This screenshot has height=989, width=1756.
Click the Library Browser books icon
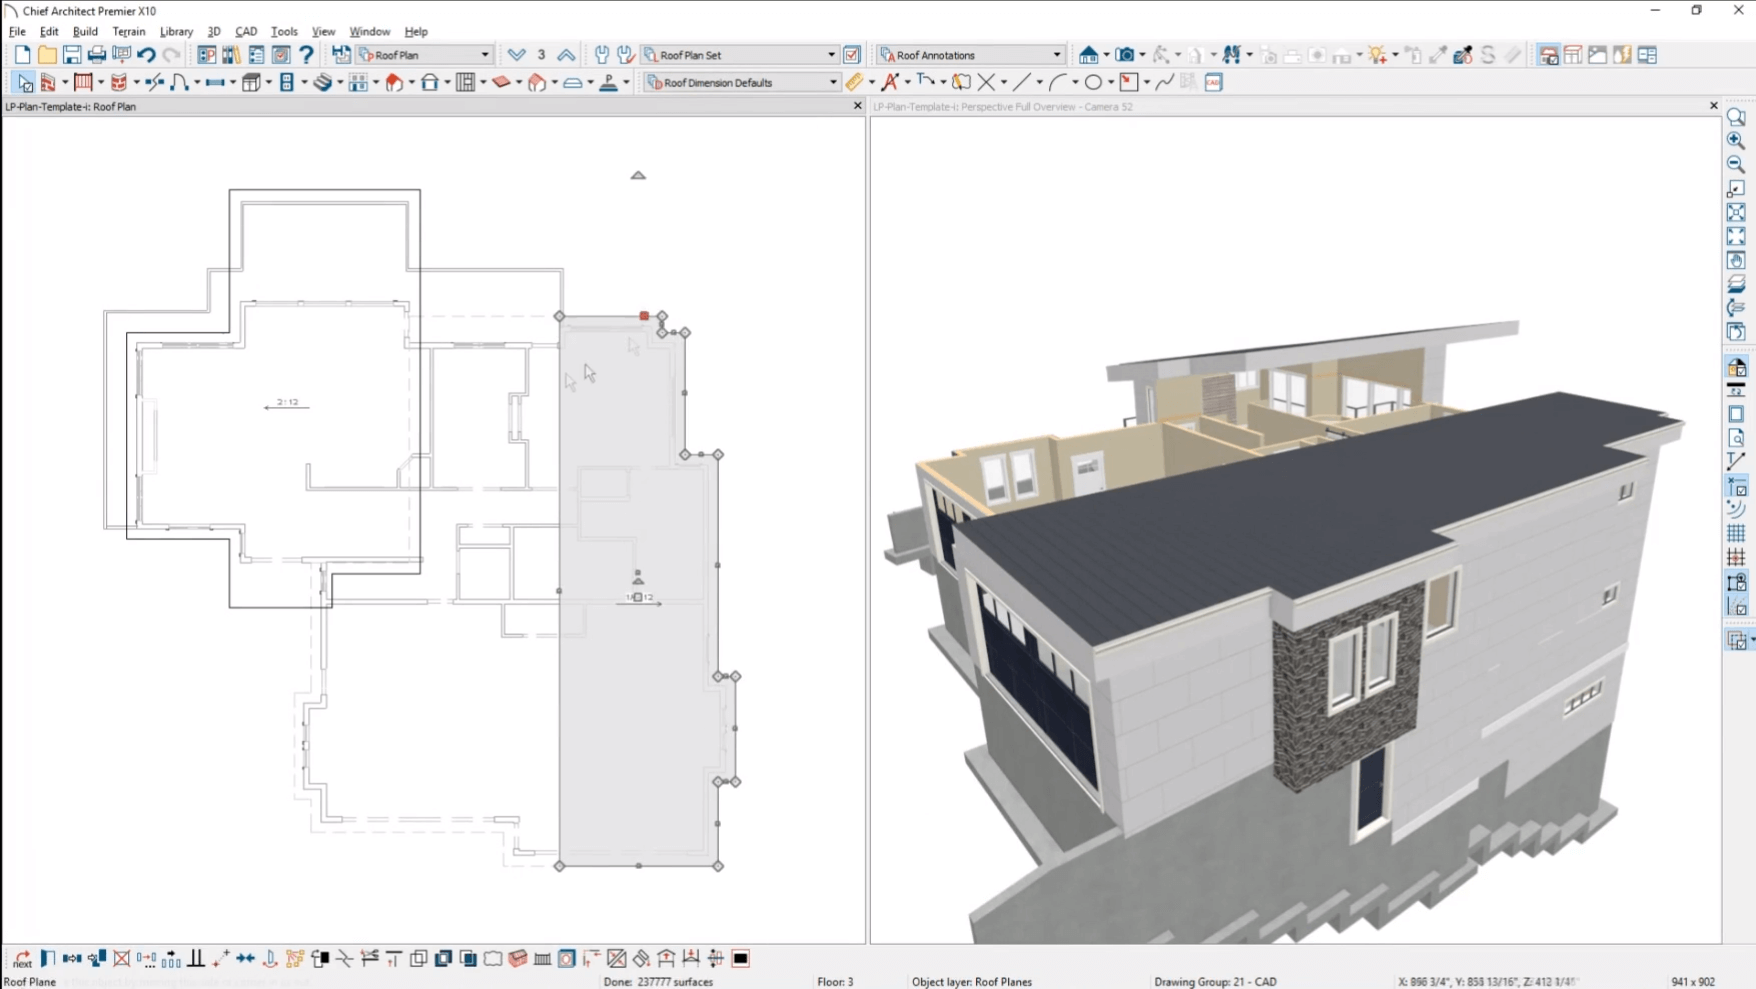click(230, 55)
